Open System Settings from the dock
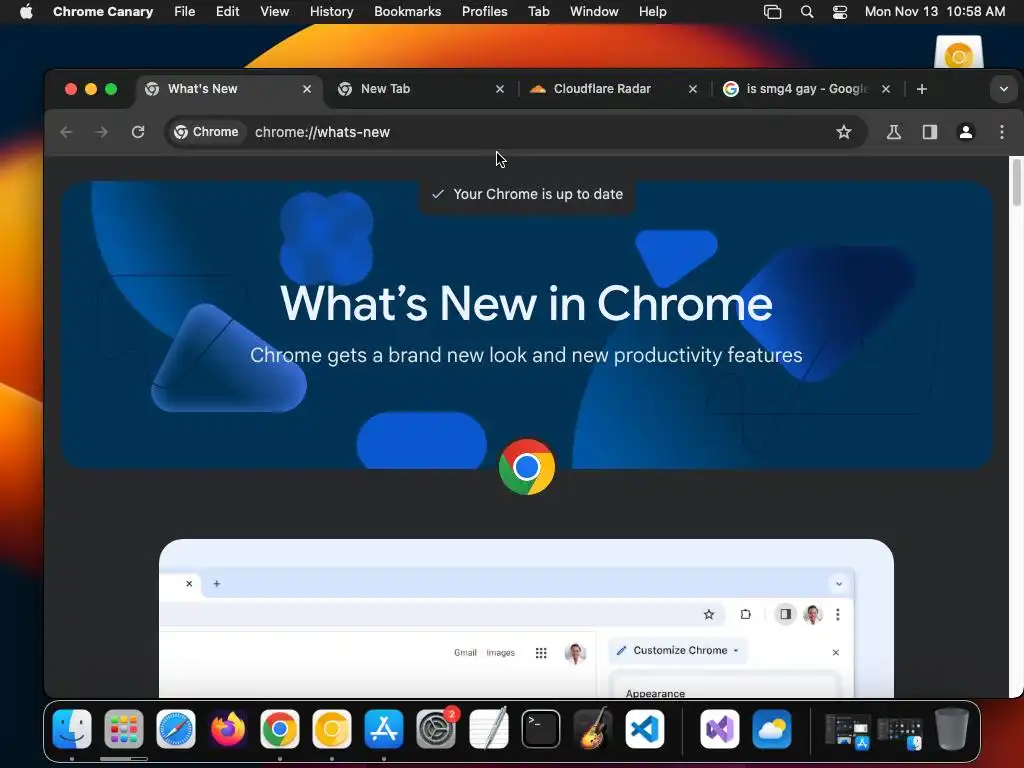The height and width of the screenshot is (768, 1024). pyautogui.click(x=436, y=729)
